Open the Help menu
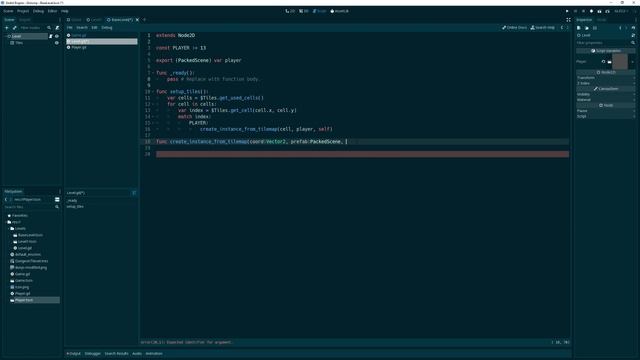The height and width of the screenshot is (360, 640). pyautogui.click(x=64, y=11)
